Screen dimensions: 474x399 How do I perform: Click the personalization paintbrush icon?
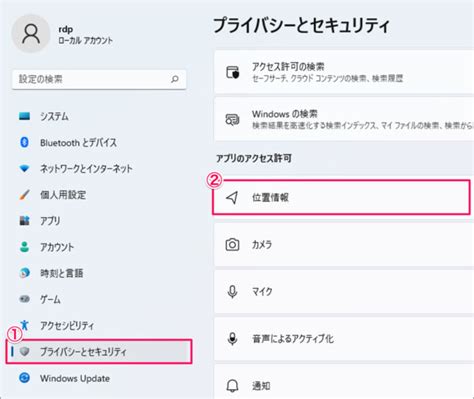[24, 195]
